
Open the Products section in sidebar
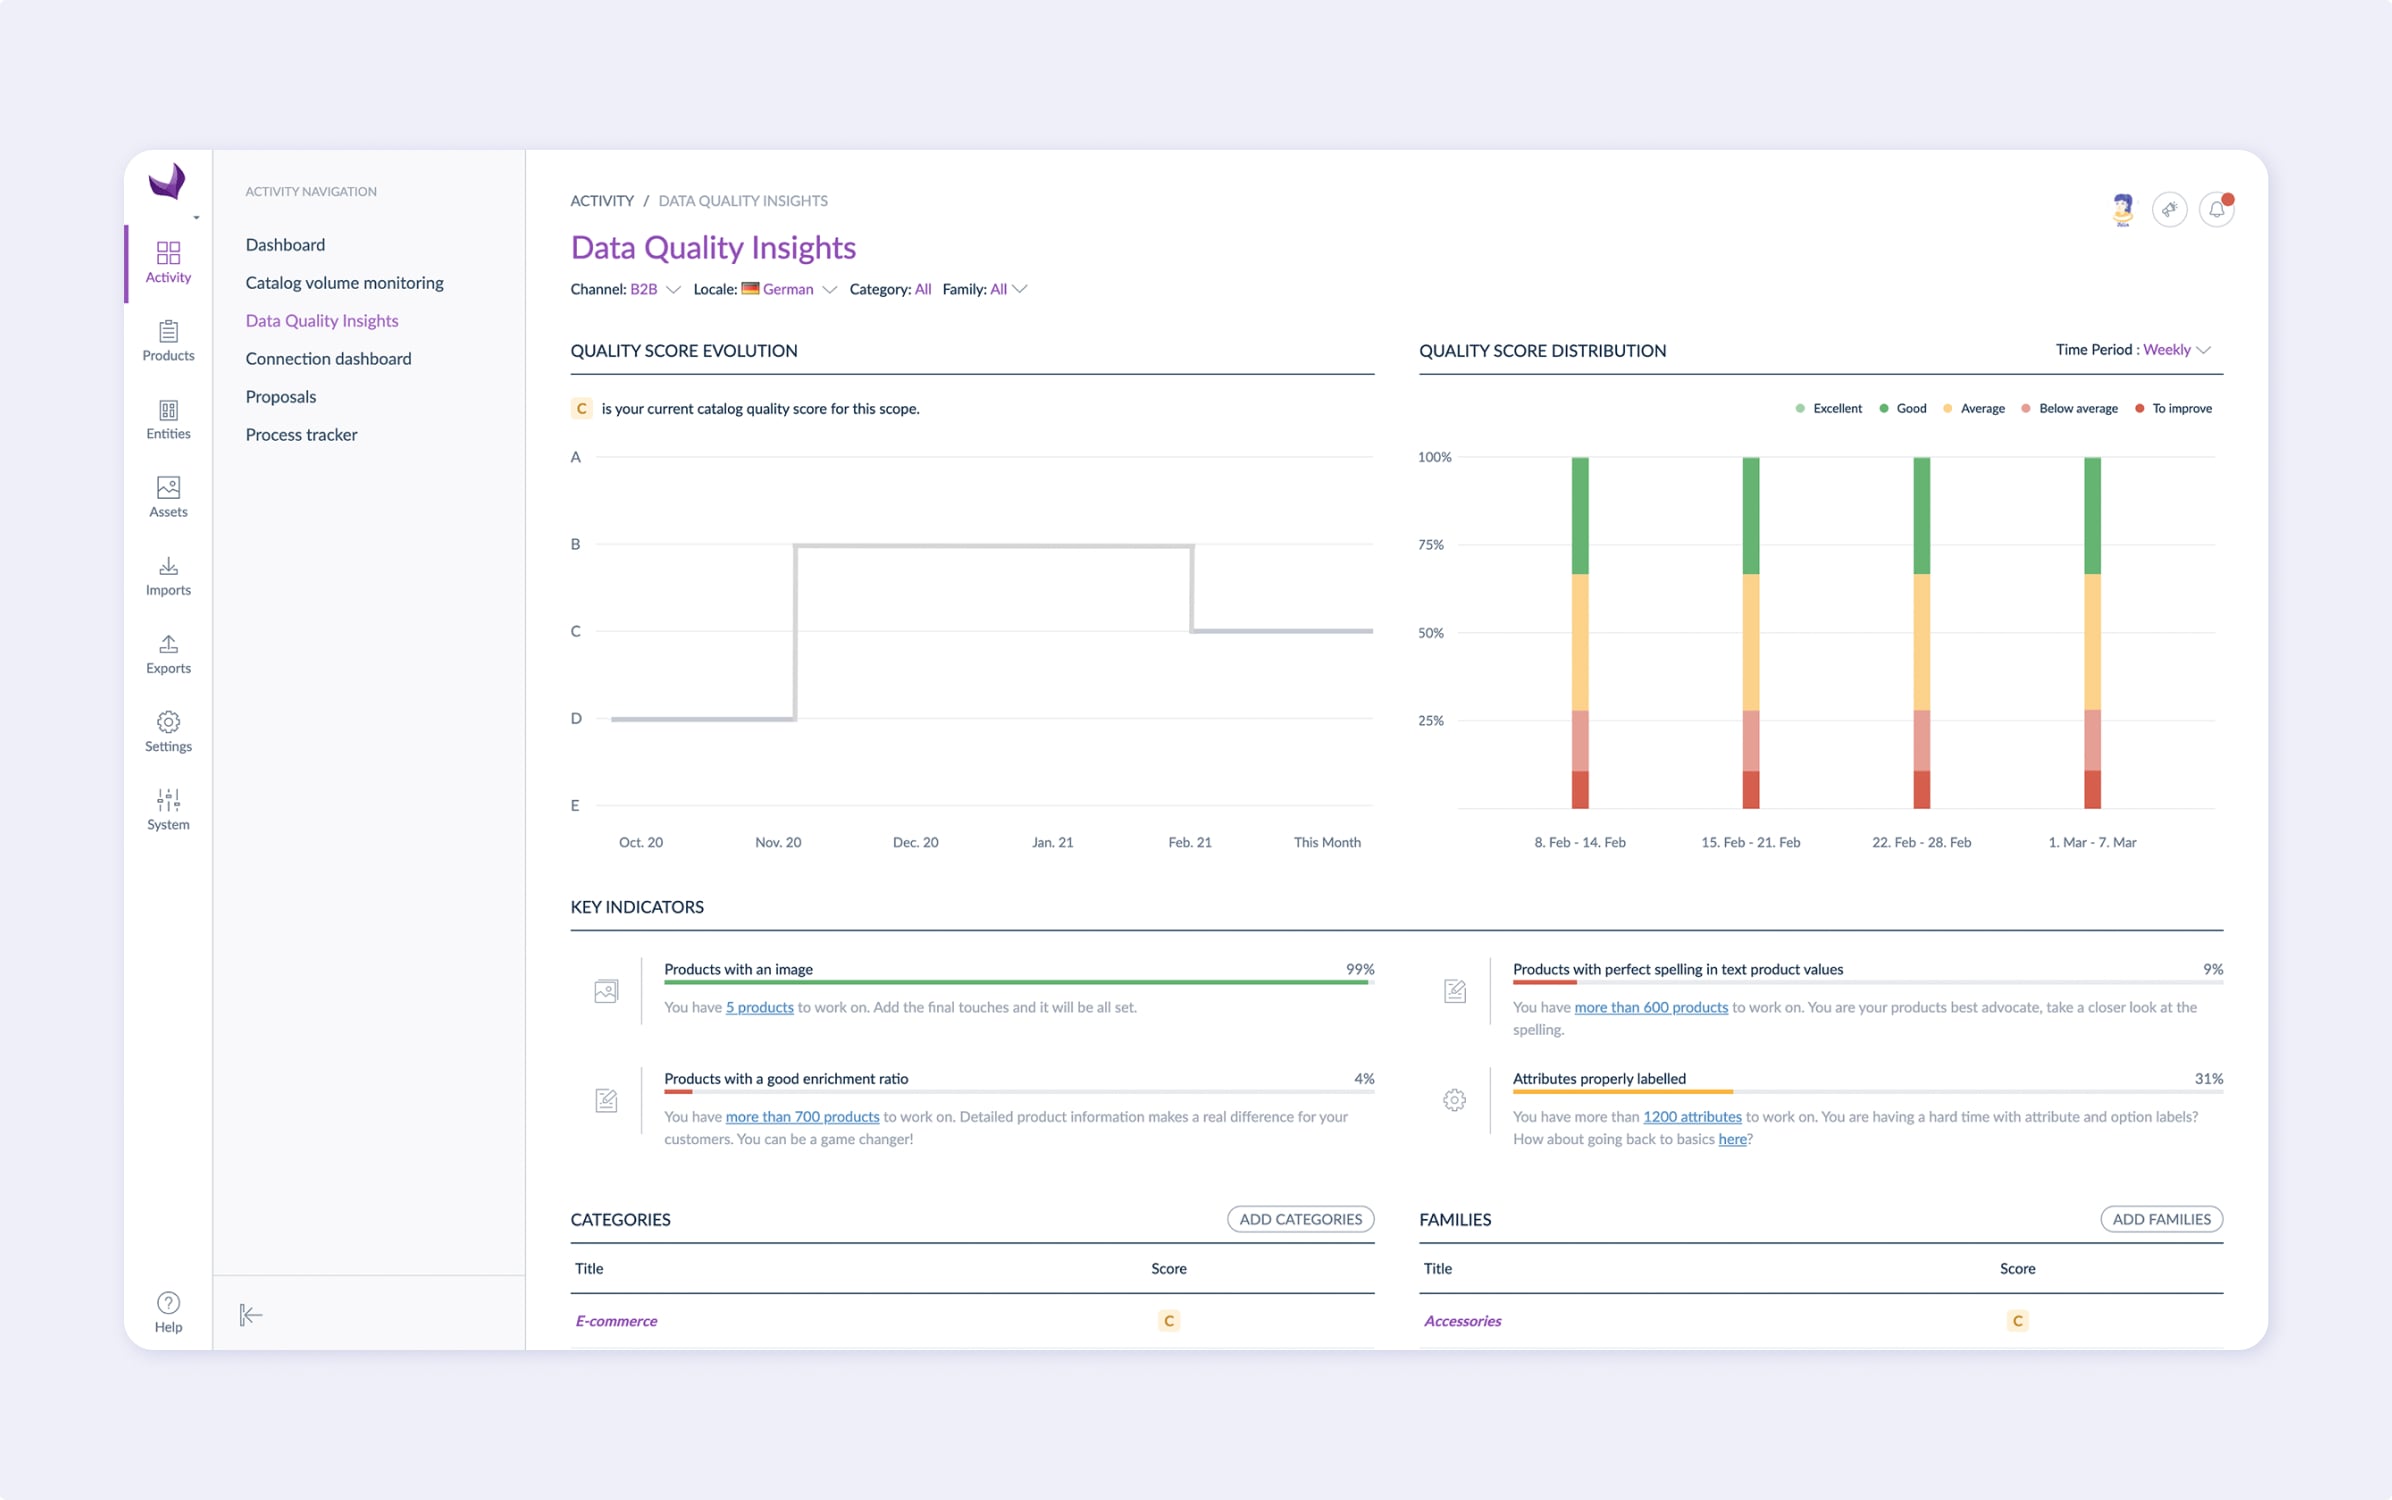[168, 341]
